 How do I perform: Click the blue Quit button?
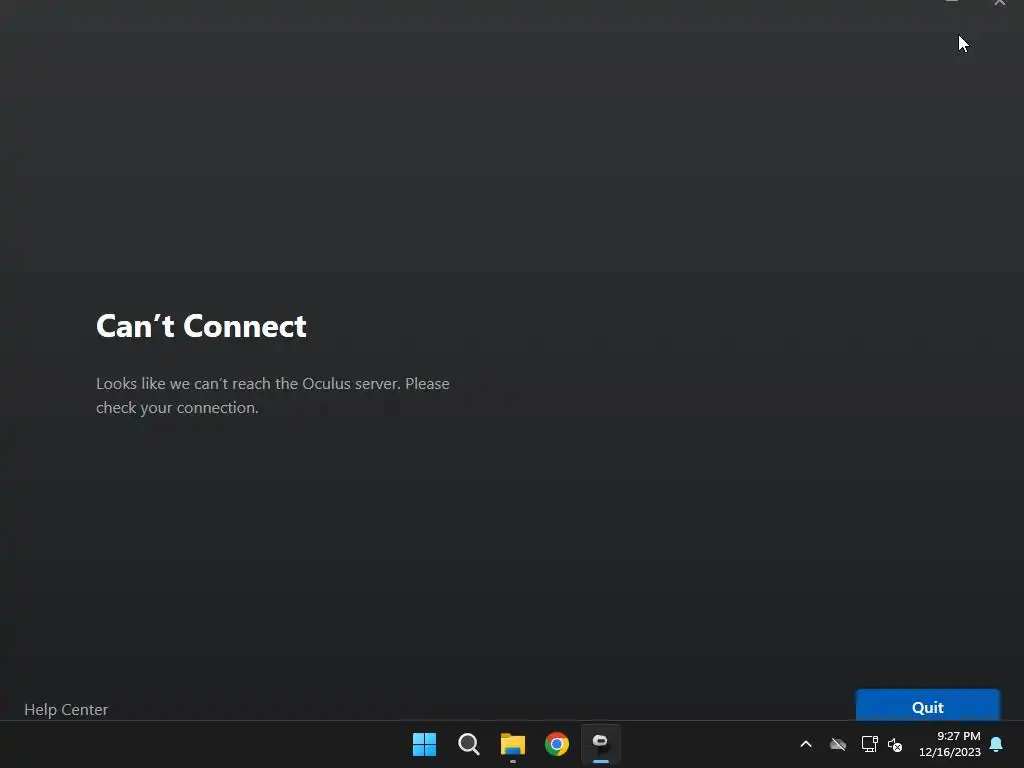(x=927, y=705)
